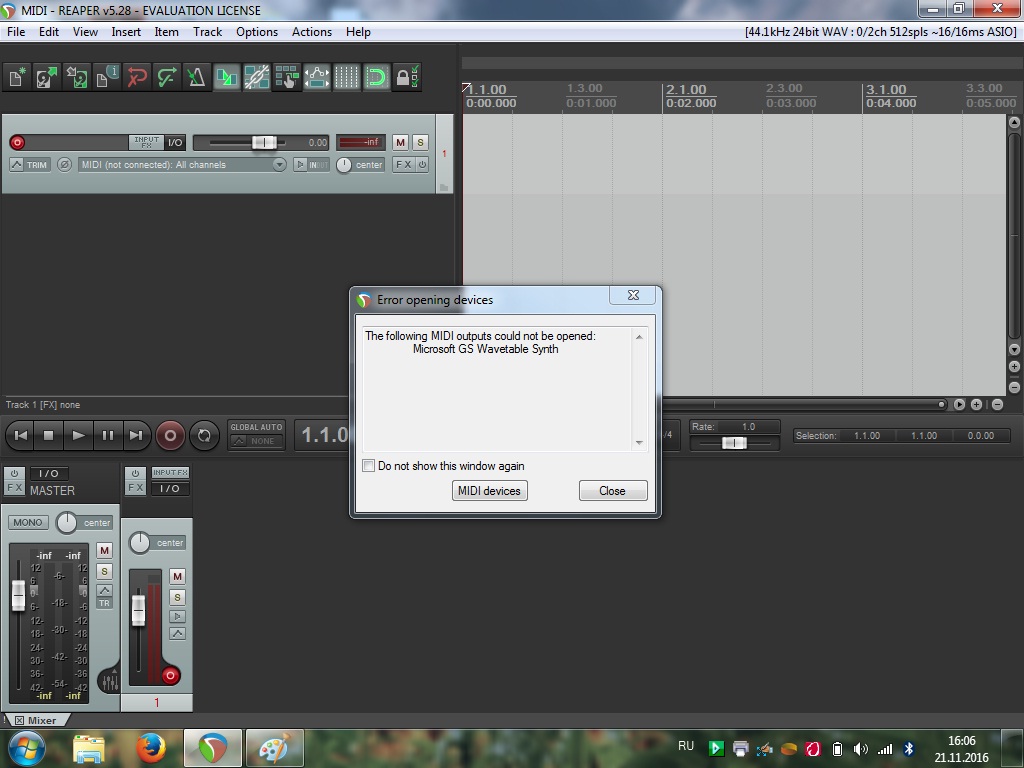The image size is (1024, 768).
Task: Toggle move envelope points with items
Action: coord(317,77)
